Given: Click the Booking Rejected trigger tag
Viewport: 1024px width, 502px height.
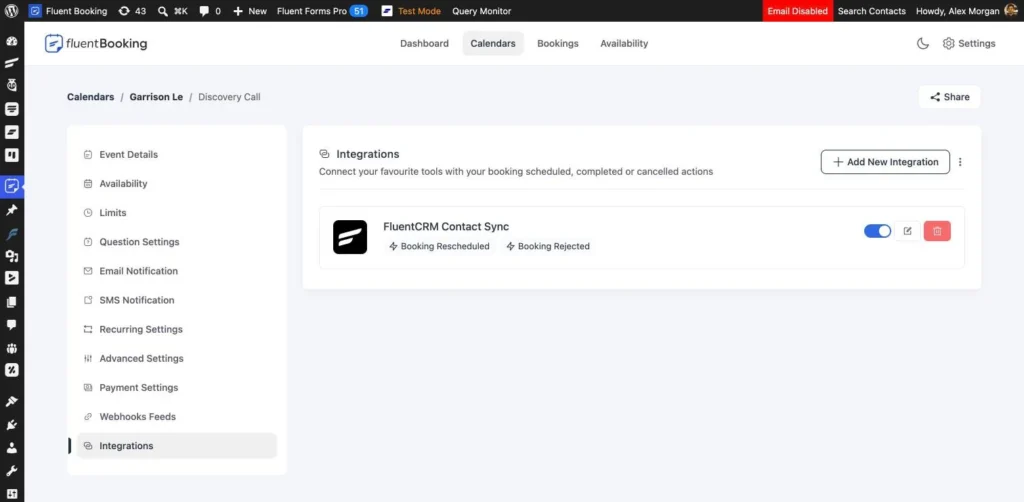Looking at the screenshot, I should (x=548, y=246).
